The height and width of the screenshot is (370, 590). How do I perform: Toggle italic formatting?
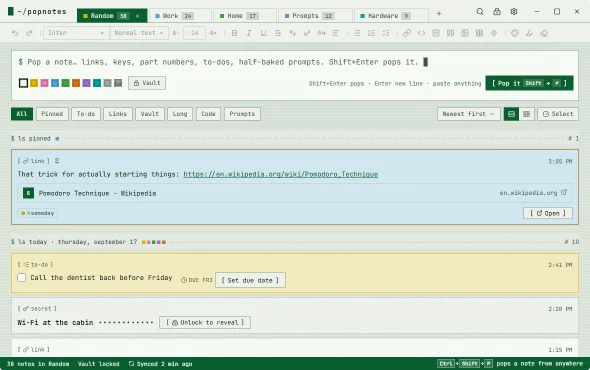[249, 33]
